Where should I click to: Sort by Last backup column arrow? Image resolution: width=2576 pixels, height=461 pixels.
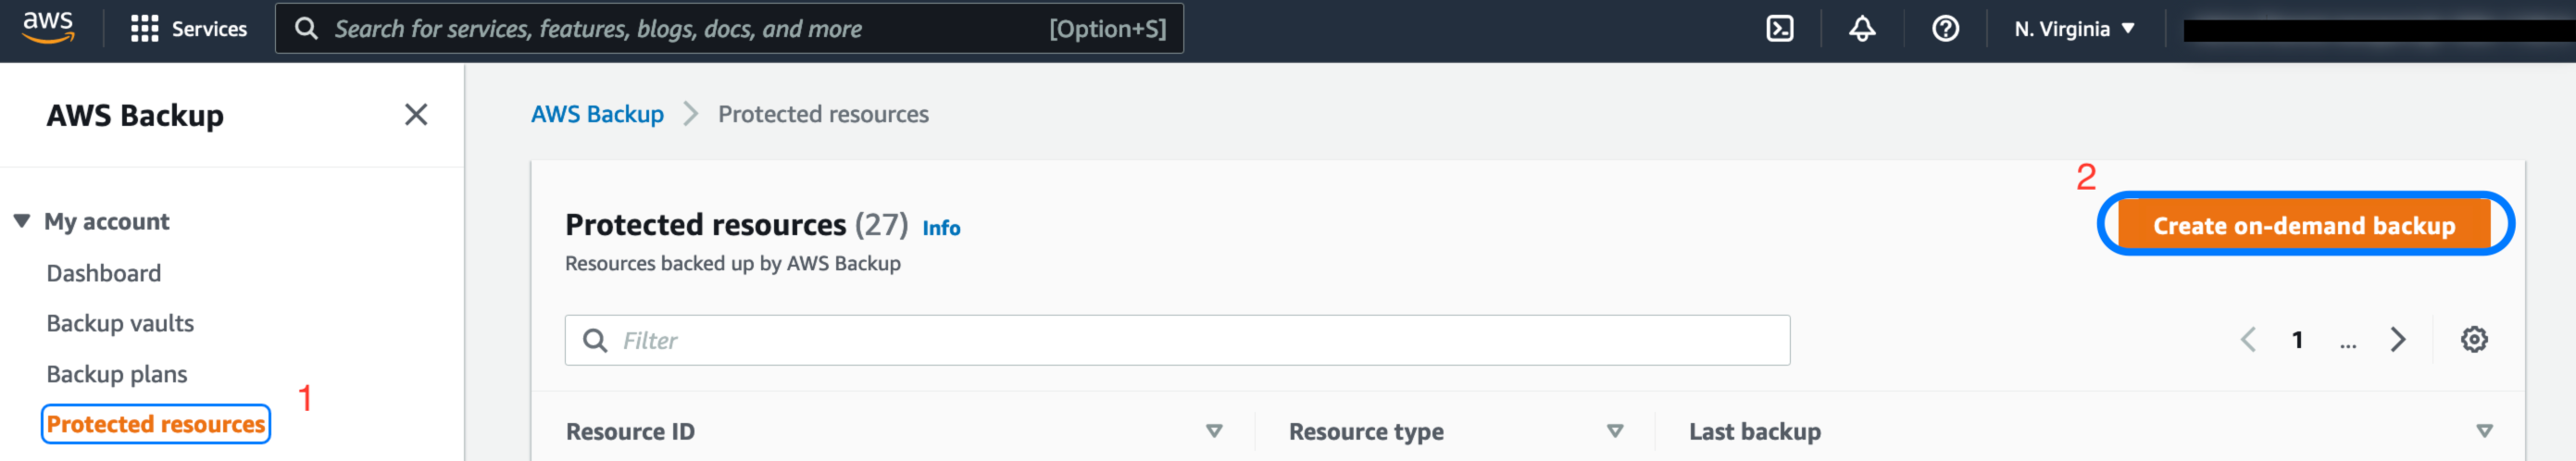pos(2484,431)
